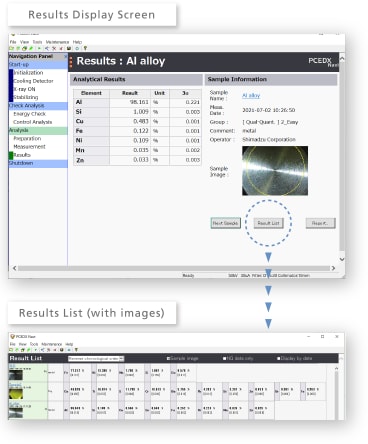Click the Cu element row label
The height and width of the screenshot is (444, 368).
click(80, 121)
